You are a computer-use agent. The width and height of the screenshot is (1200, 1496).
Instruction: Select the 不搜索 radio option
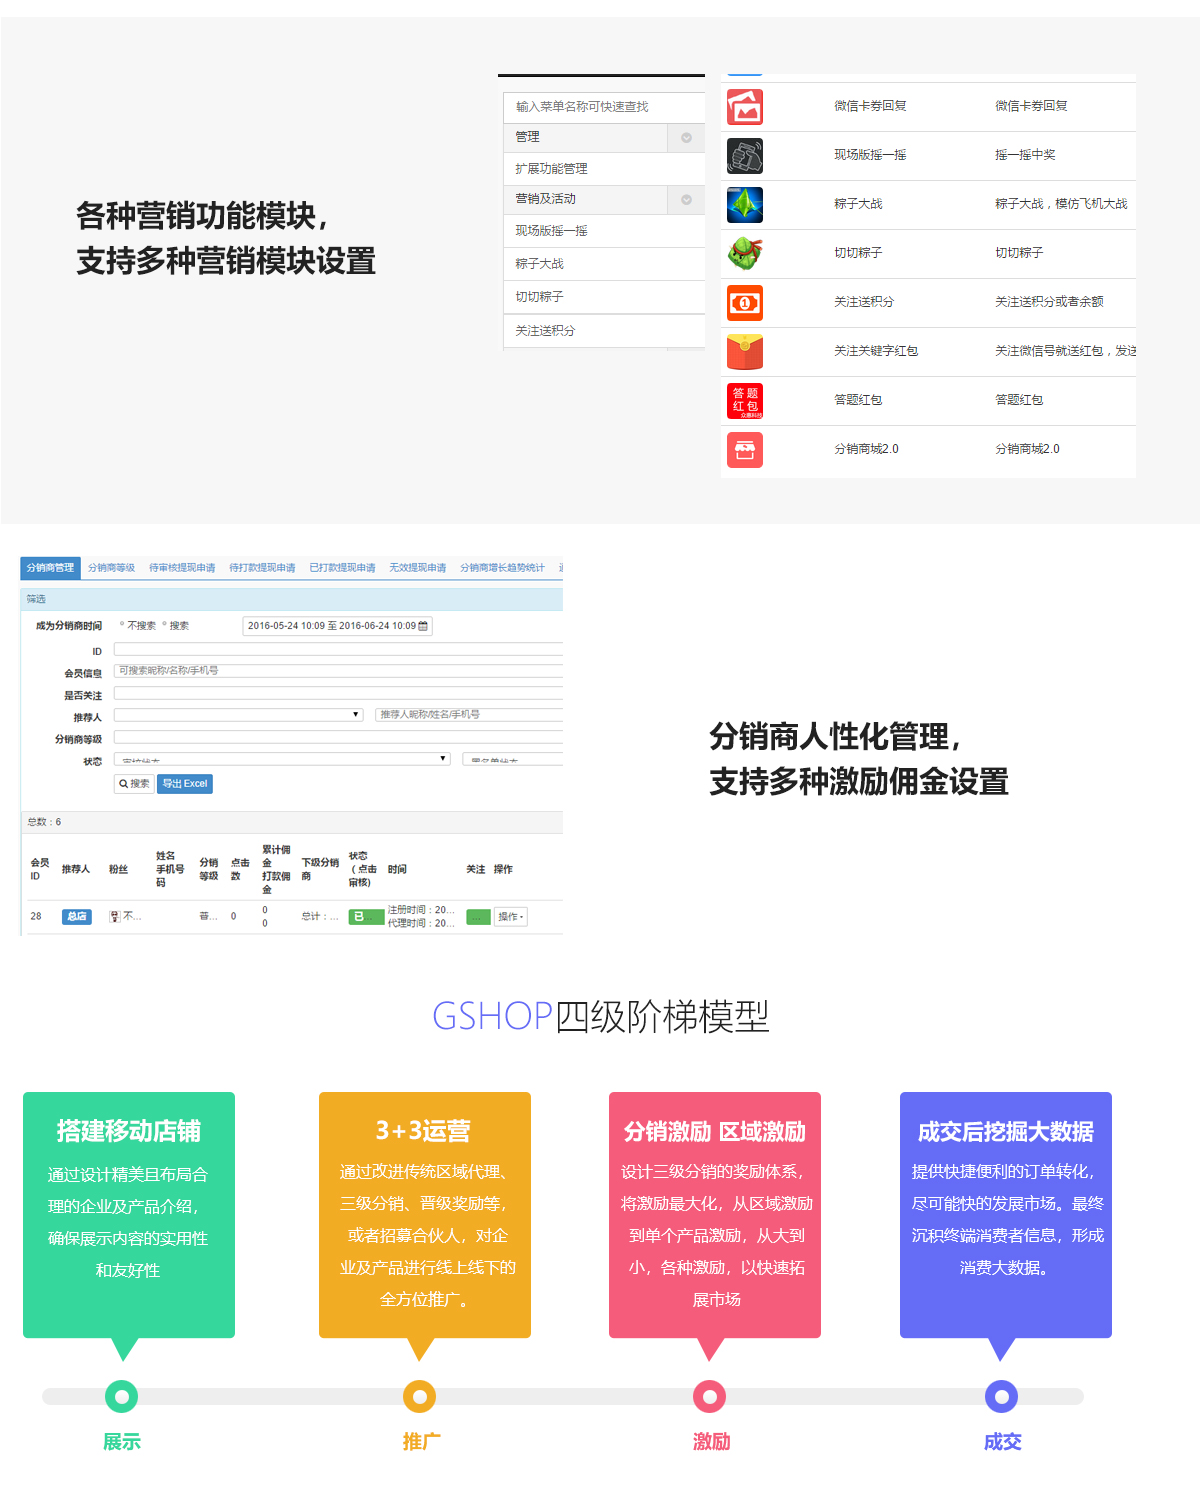point(123,625)
